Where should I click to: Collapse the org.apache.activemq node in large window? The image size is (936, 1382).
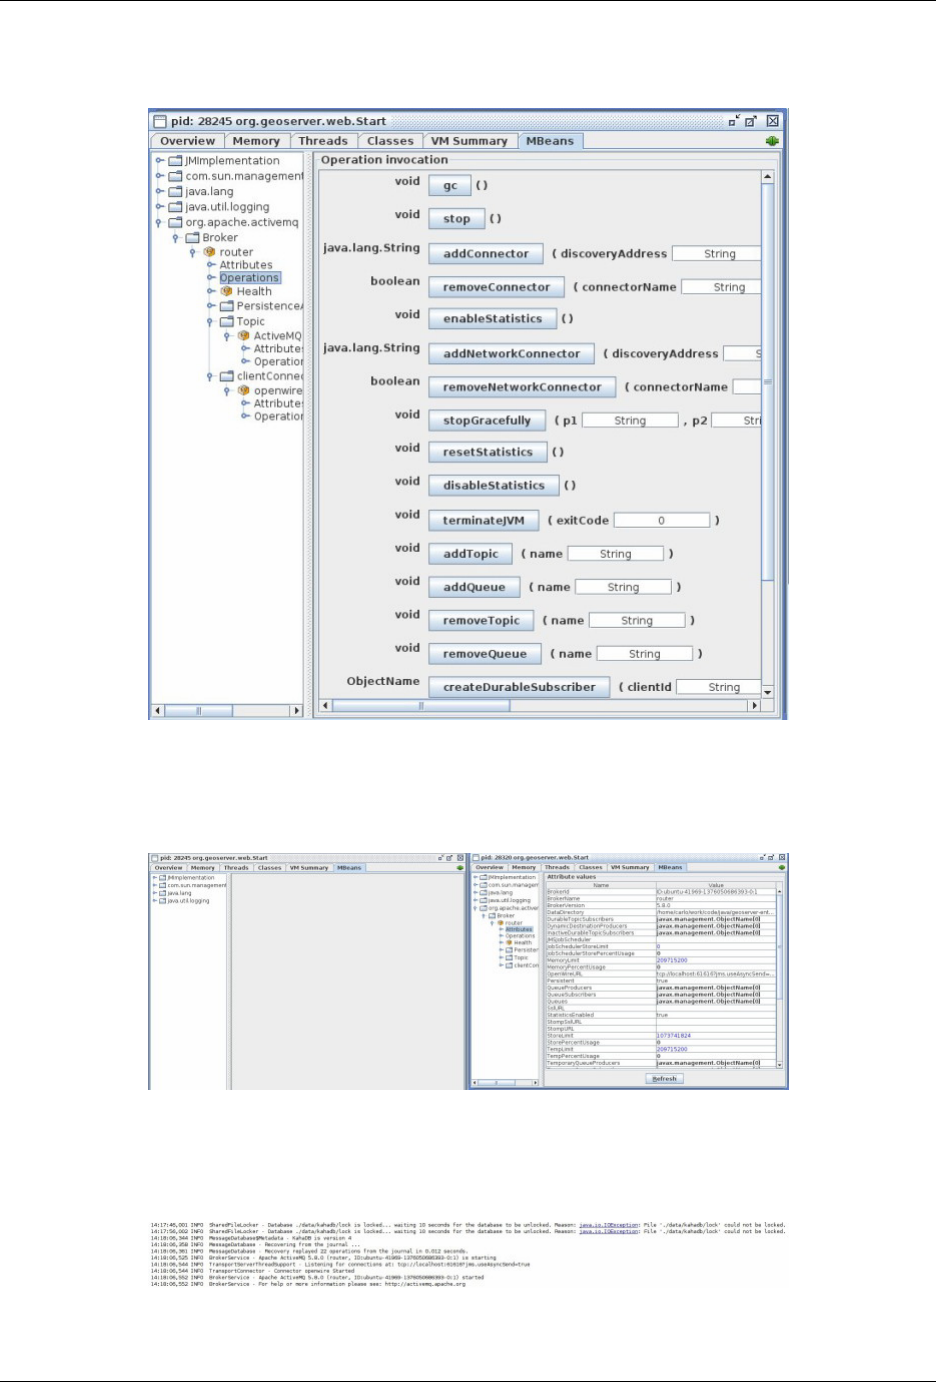[x=159, y=222]
